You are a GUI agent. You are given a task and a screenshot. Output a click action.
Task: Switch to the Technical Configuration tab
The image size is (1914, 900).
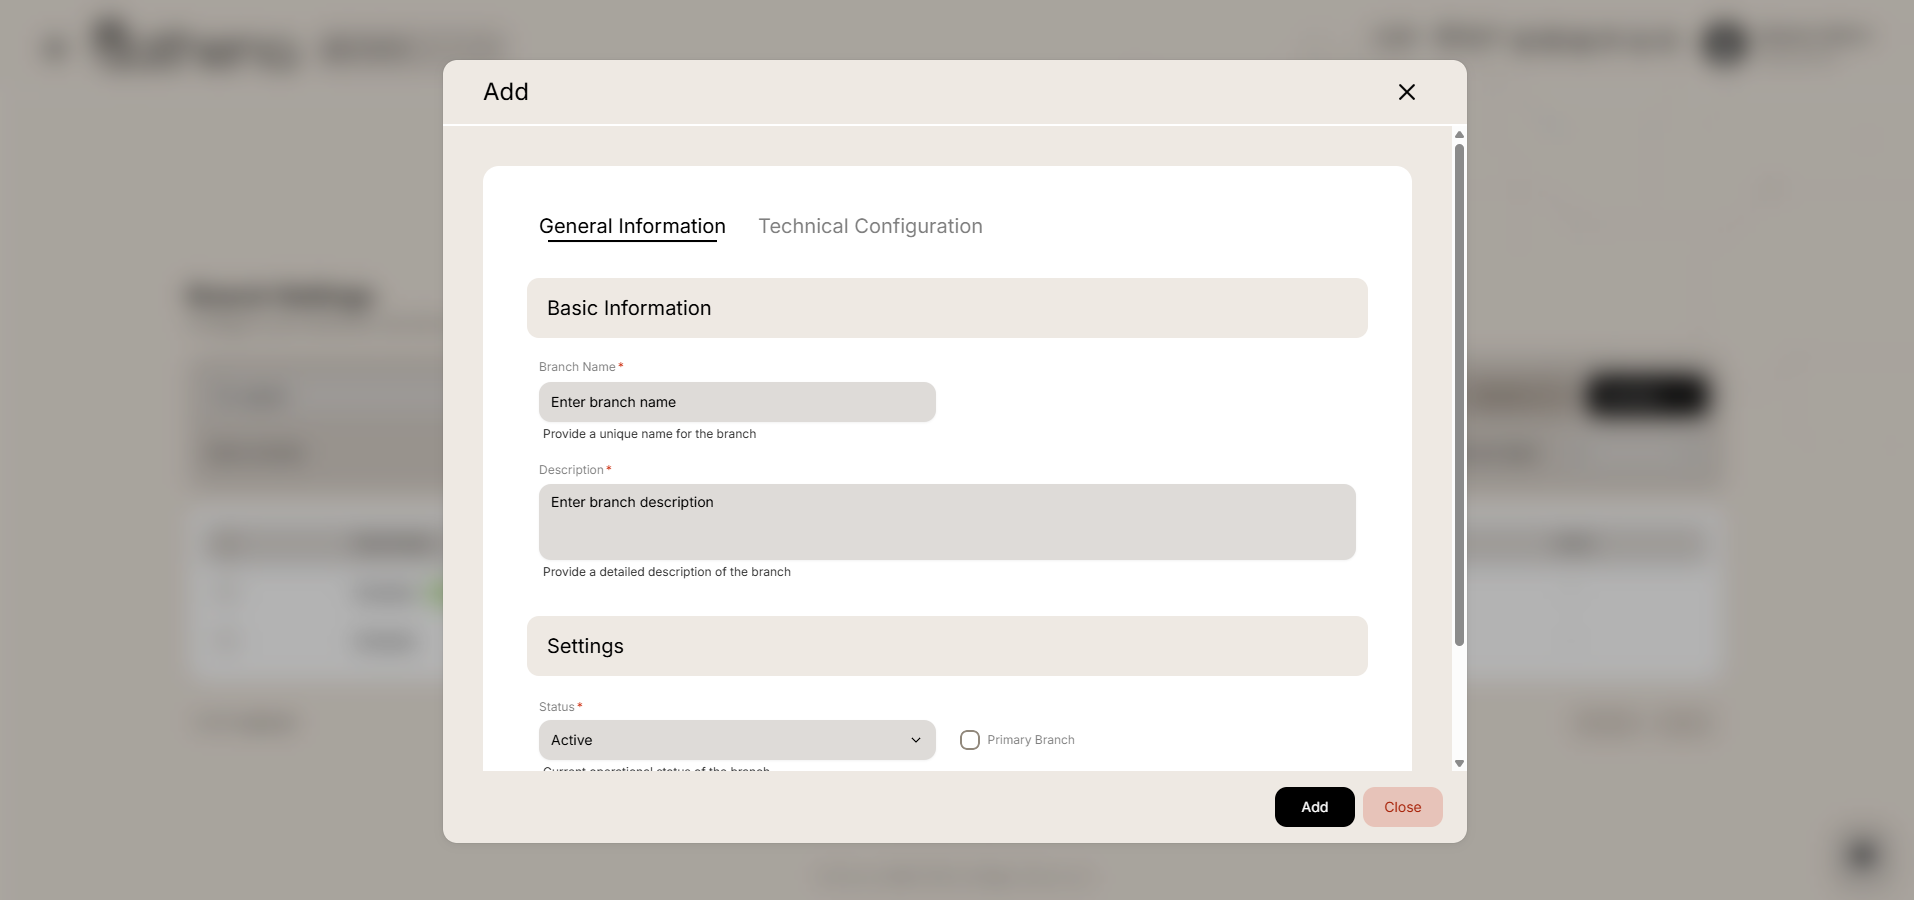(x=870, y=226)
